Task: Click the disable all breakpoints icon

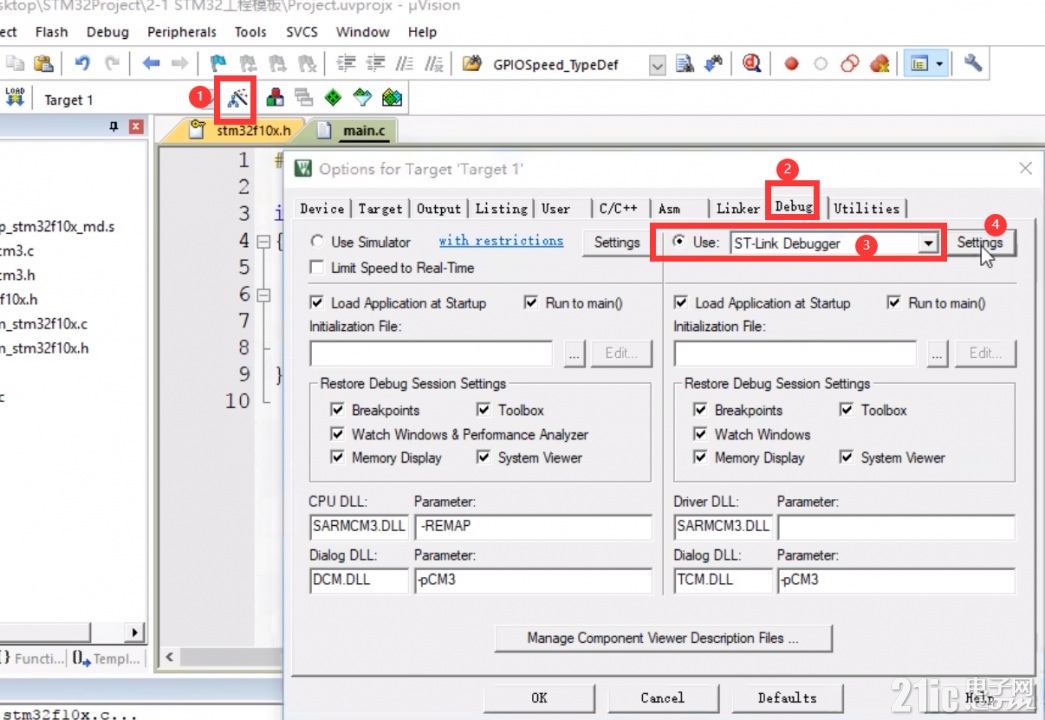Action: tap(850, 64)
